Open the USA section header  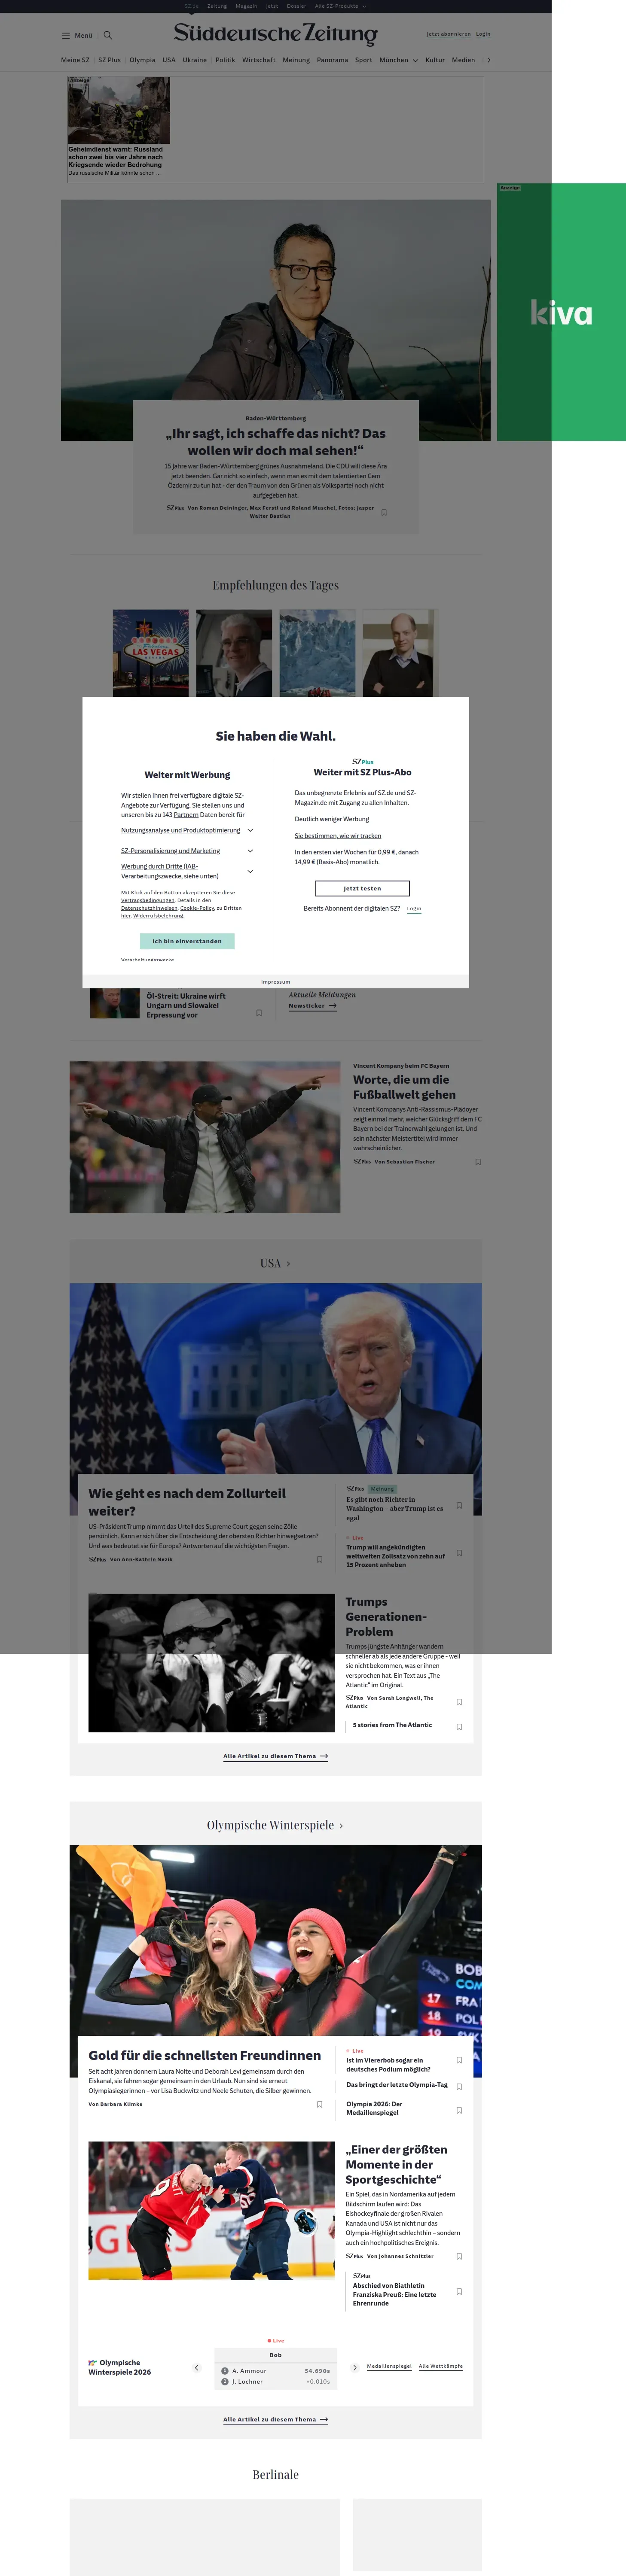[x=275, y=1263]
